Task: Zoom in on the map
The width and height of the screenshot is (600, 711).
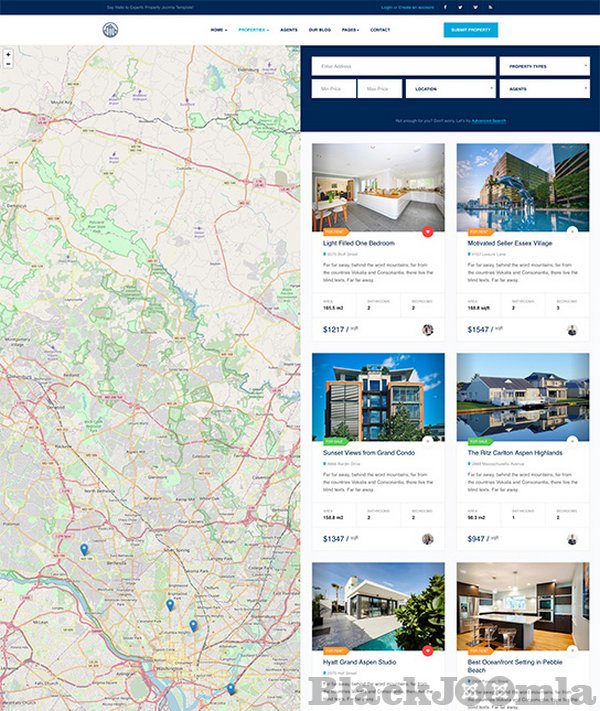Action: click(8, 54)
